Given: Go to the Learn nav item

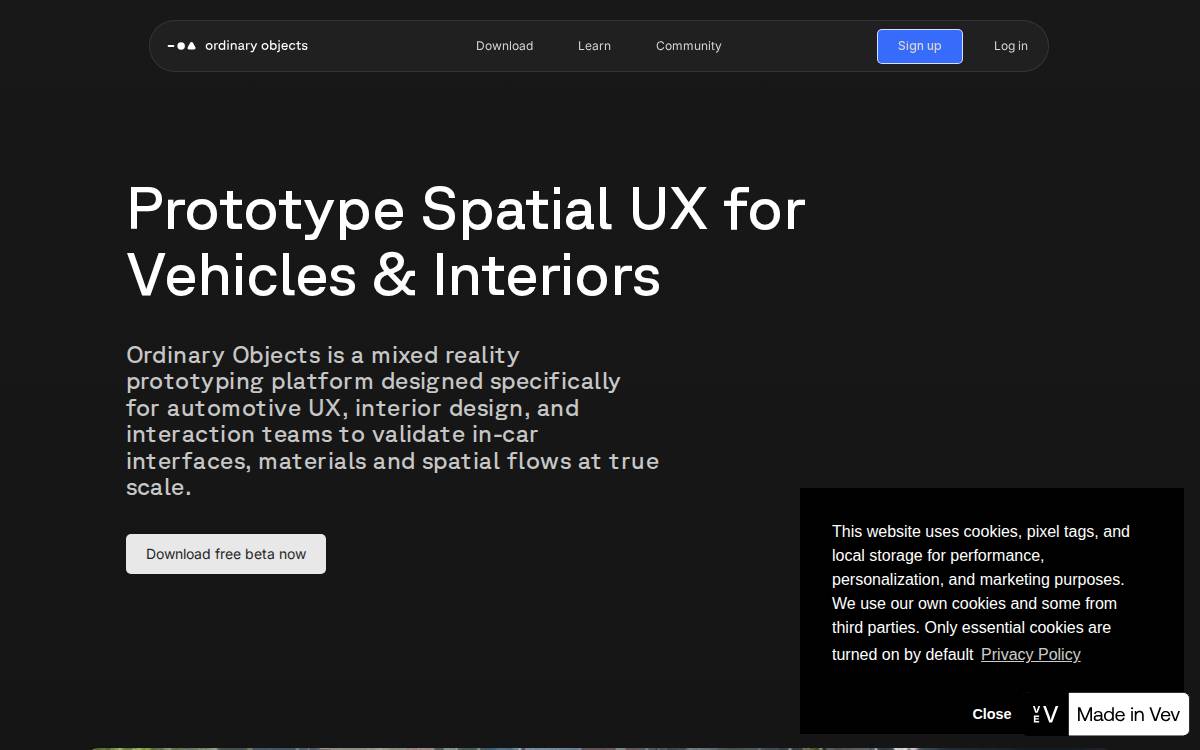Looking at the screenshot, I should (594, 46).
